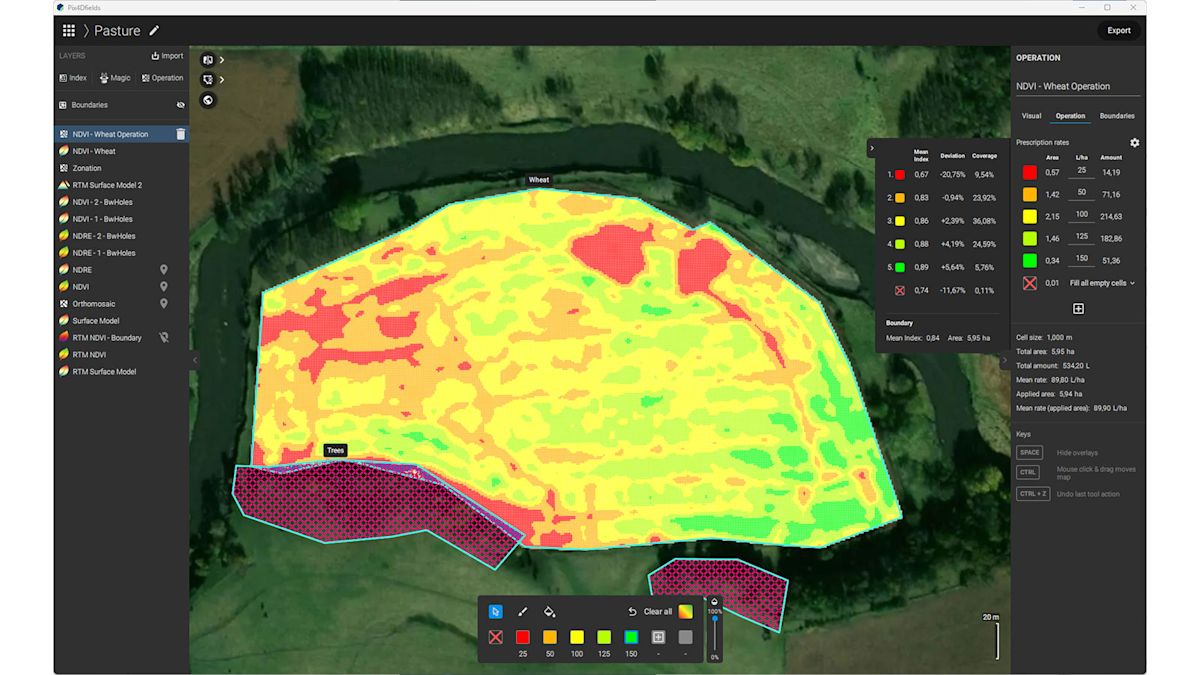This screenshot has height=675, width=1200.
Task: Toggle visibility of the Boundaries layer
Action: pyautogui.click(x=182, y=104)
